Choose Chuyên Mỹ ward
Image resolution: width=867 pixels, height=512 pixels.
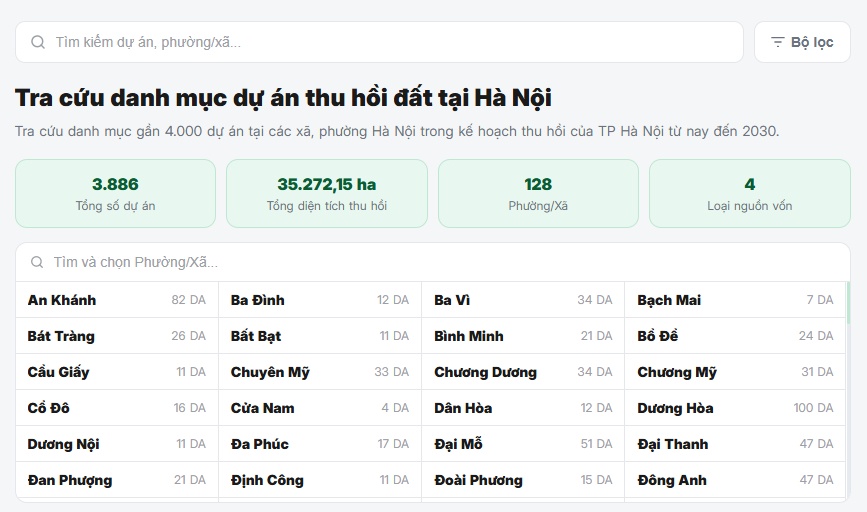(x=320, y=372)
